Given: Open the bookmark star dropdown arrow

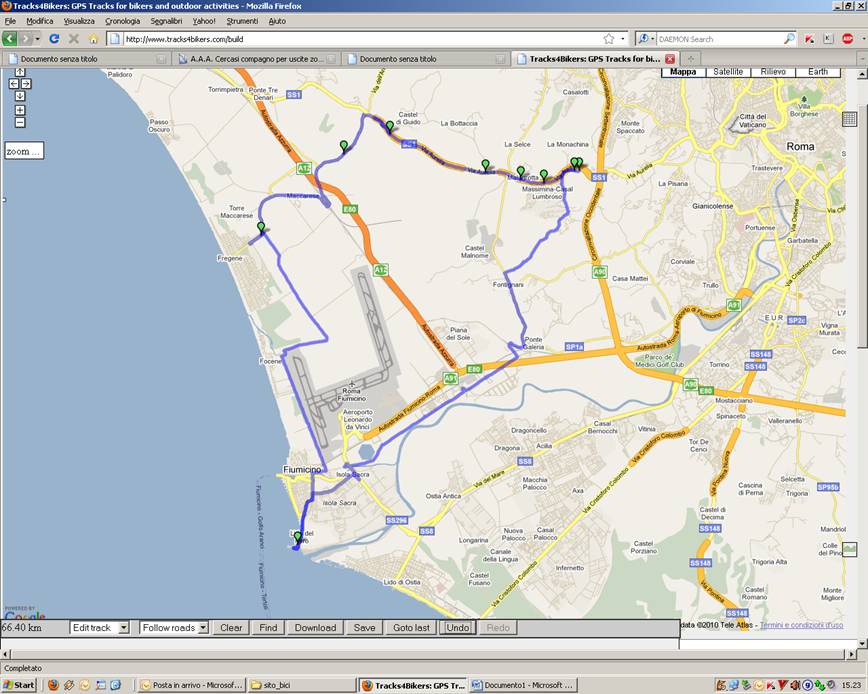Looking at the screenshot, I should [623, 39].
